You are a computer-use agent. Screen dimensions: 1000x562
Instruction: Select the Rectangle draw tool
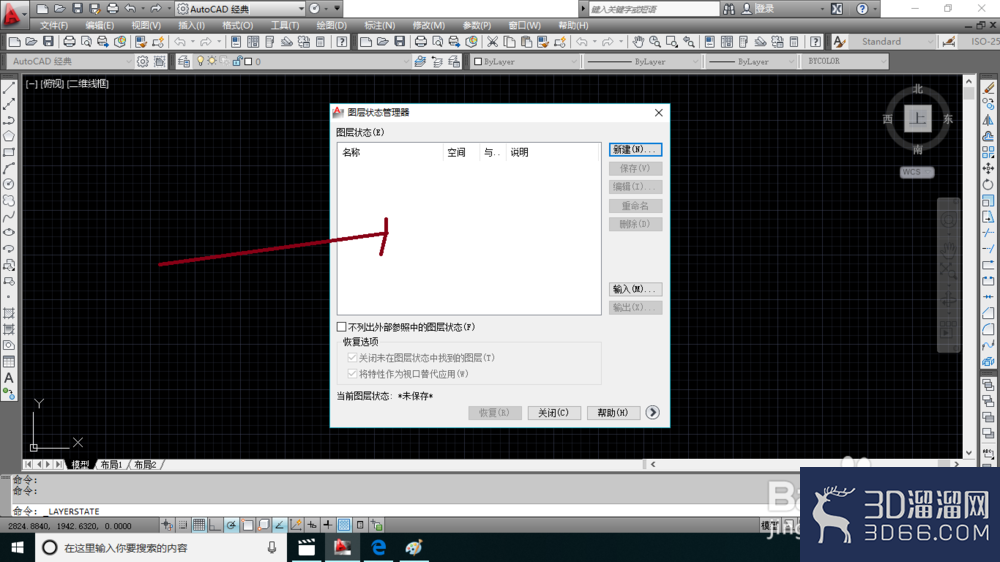pos(9,152)
